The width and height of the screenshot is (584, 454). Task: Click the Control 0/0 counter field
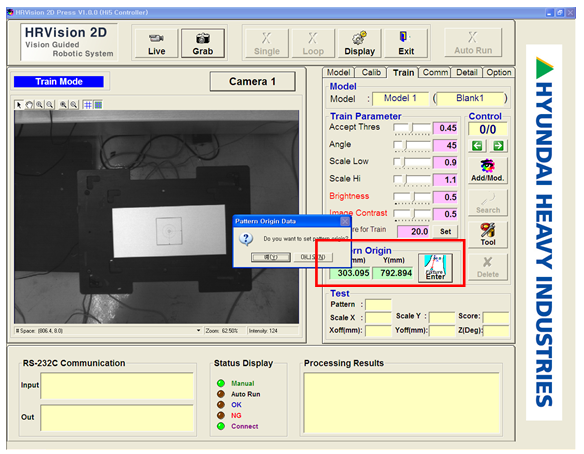pyautogui.click(x=488, y=130)
